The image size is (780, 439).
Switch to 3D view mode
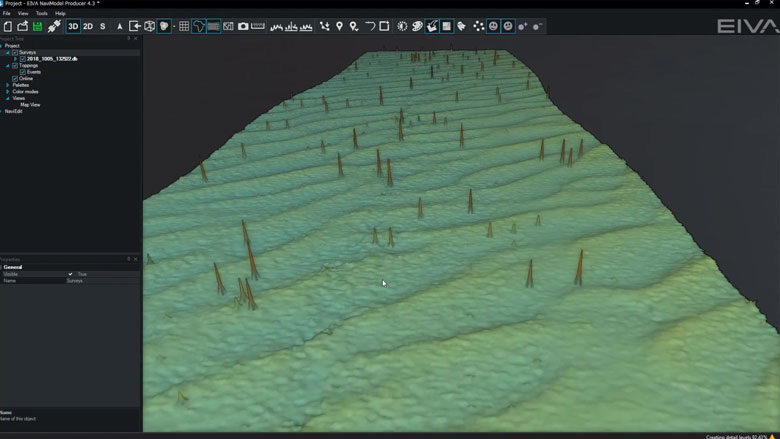(73, 26)
